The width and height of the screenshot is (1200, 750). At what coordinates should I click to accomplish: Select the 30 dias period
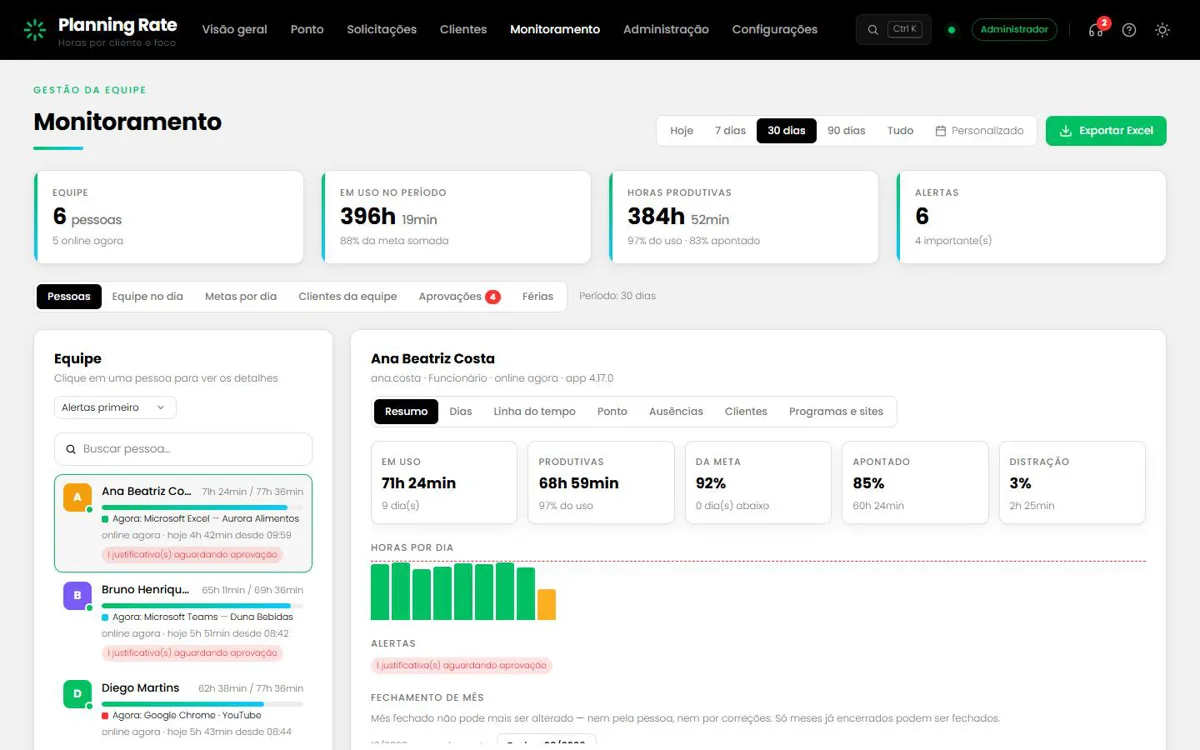pyautogui.click(x=786, y=131)
